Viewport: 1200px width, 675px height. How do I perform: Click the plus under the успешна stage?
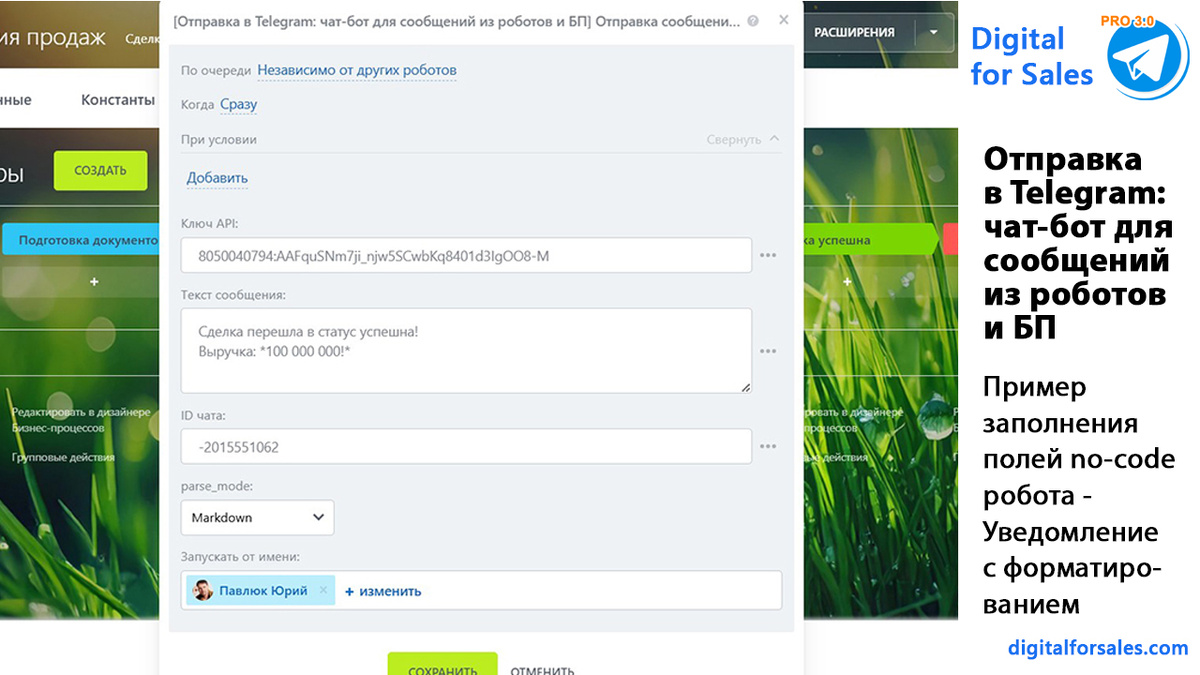pyautogui.click(x=848, y=282)
